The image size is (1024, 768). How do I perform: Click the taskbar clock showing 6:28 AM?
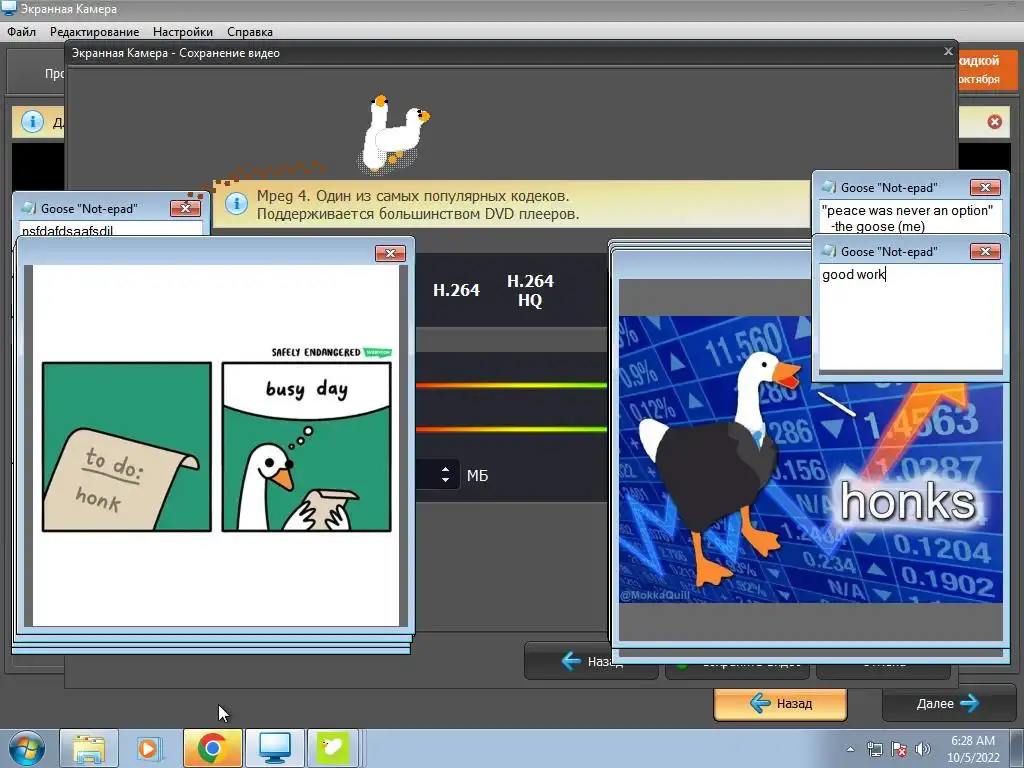pyautogui.click(x=973, y=749)
